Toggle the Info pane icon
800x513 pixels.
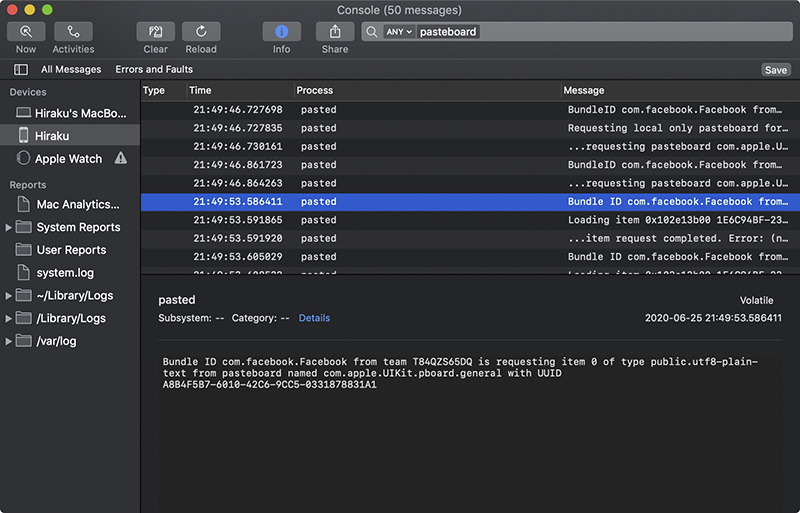pyautogui.click(x=282, y=32)
